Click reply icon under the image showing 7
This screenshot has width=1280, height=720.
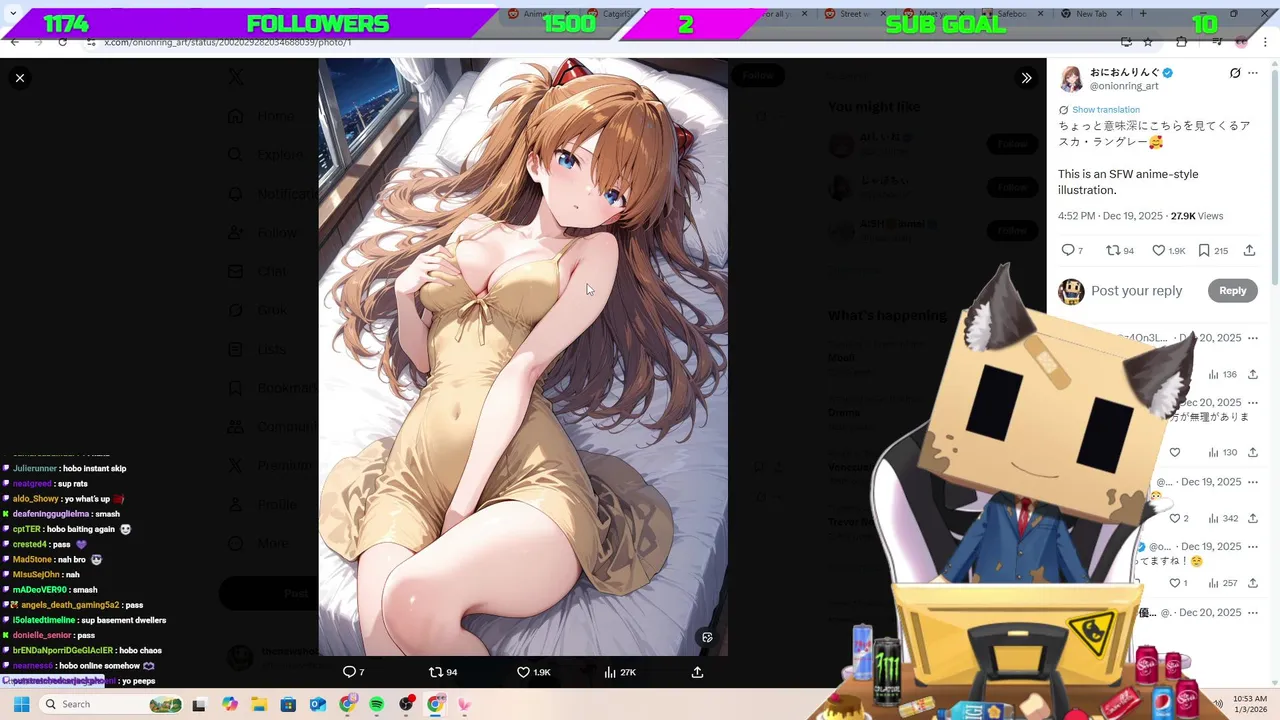point(349,672)
